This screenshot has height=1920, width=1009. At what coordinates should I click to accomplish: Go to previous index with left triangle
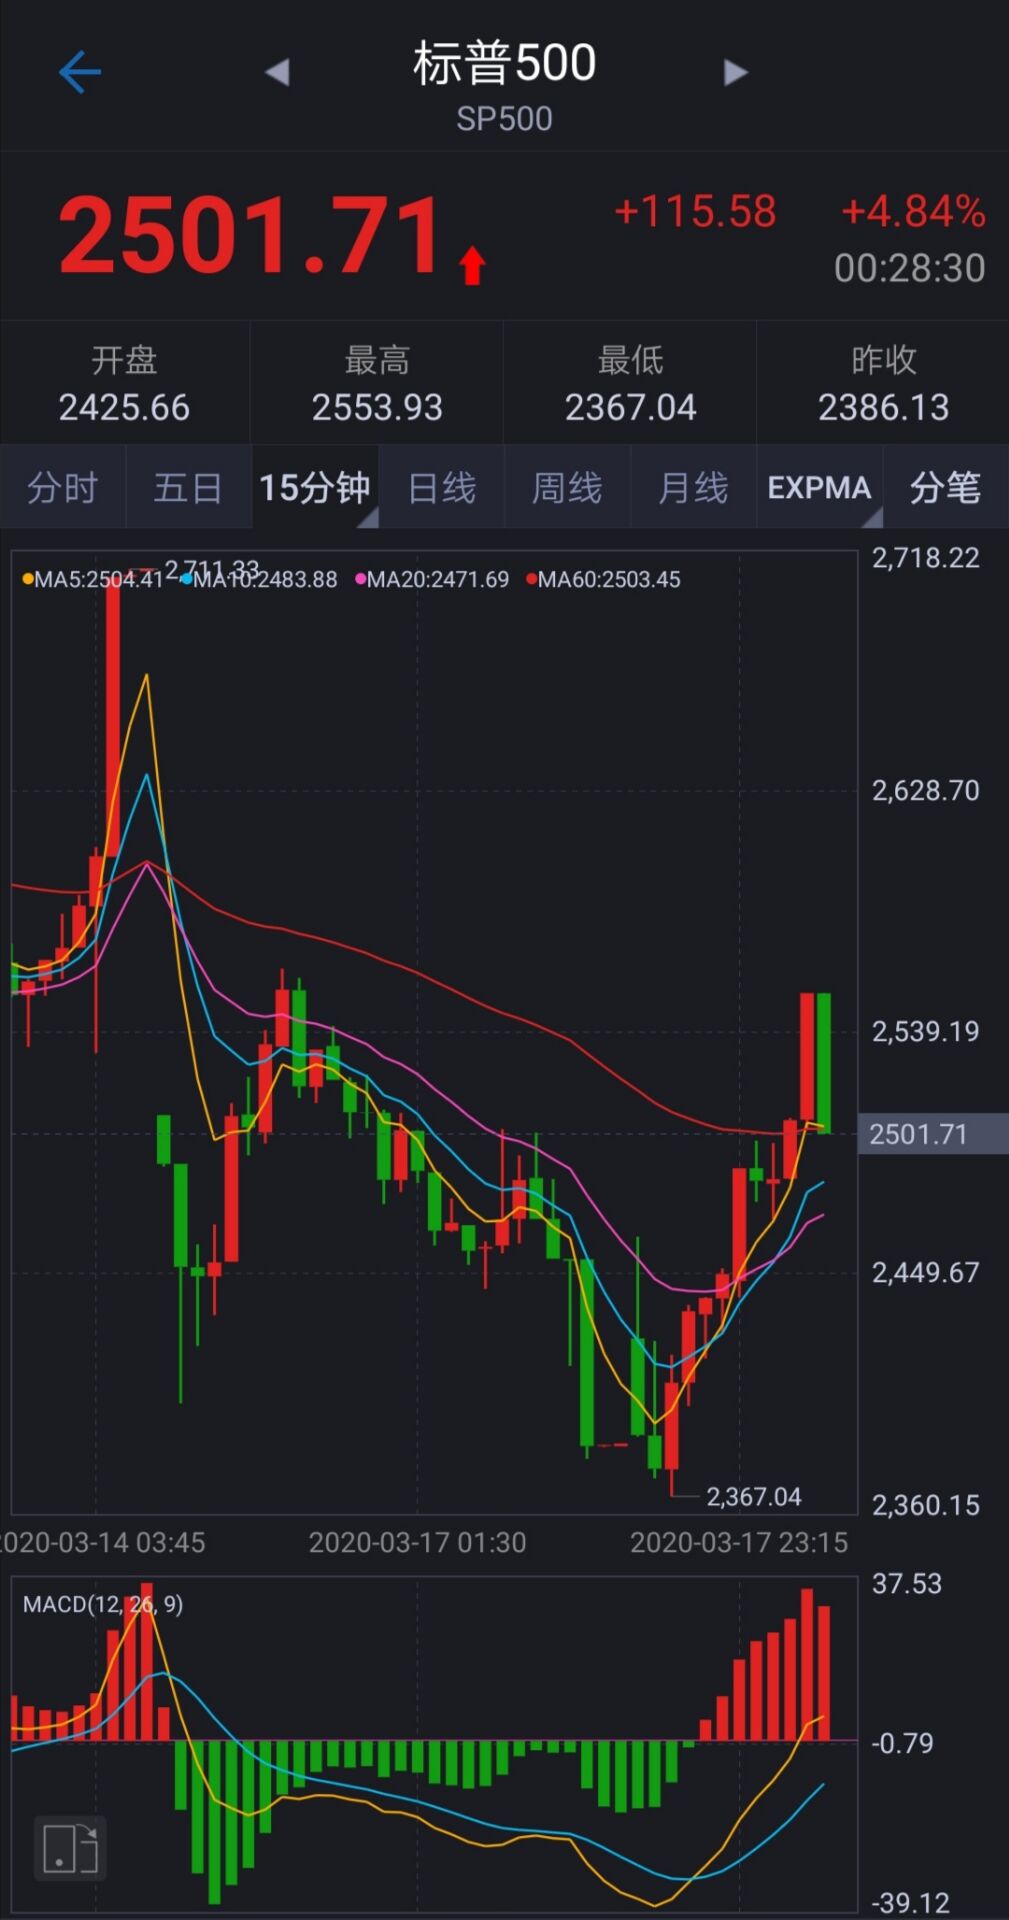pyautogui.click(x=277, y=72)
